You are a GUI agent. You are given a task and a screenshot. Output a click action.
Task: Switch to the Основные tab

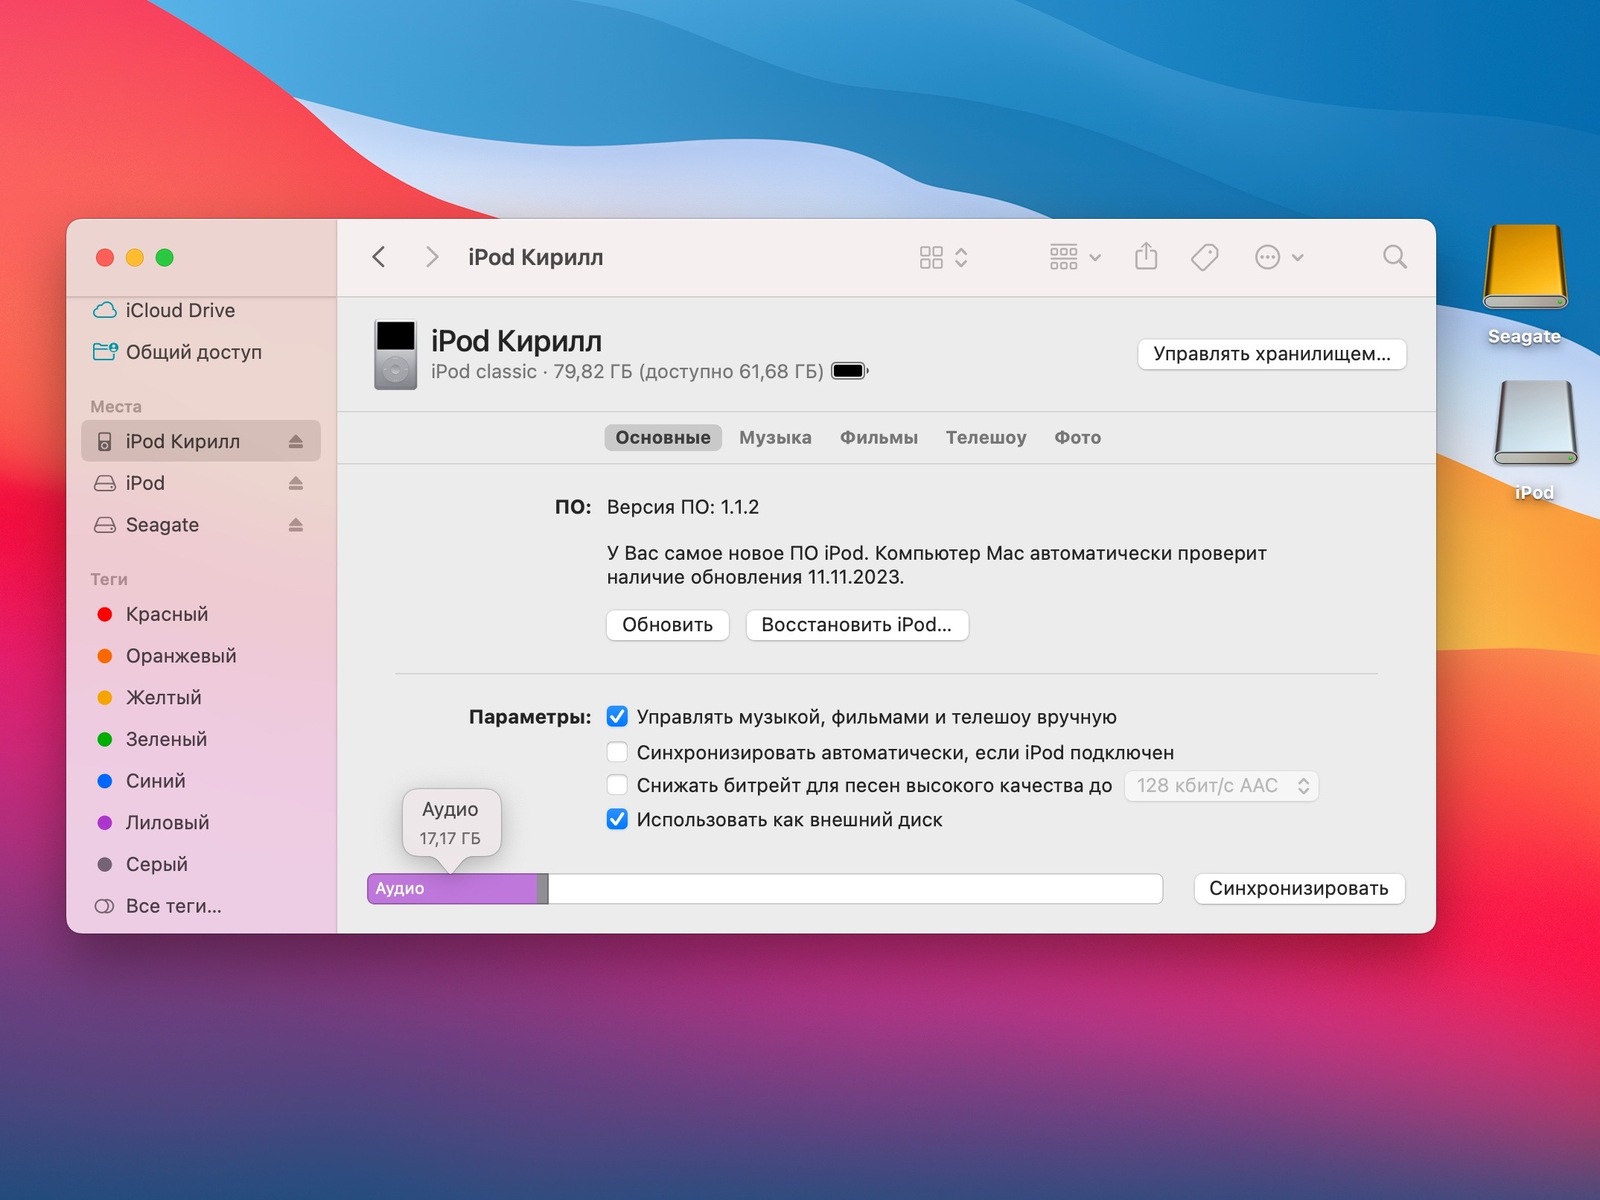[663, 437]
